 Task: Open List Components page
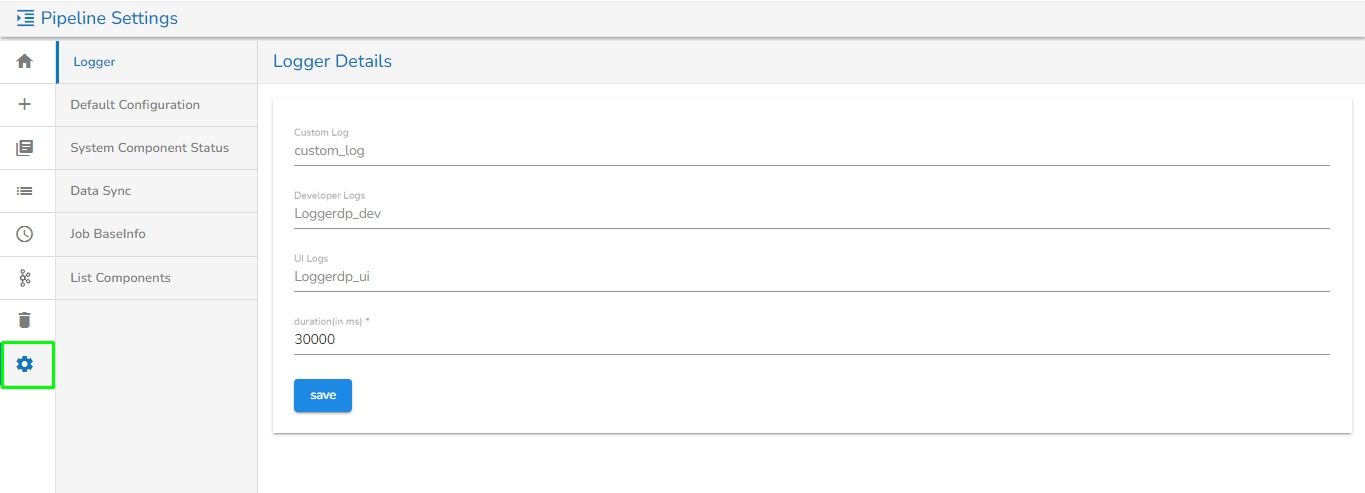(120, 278)
